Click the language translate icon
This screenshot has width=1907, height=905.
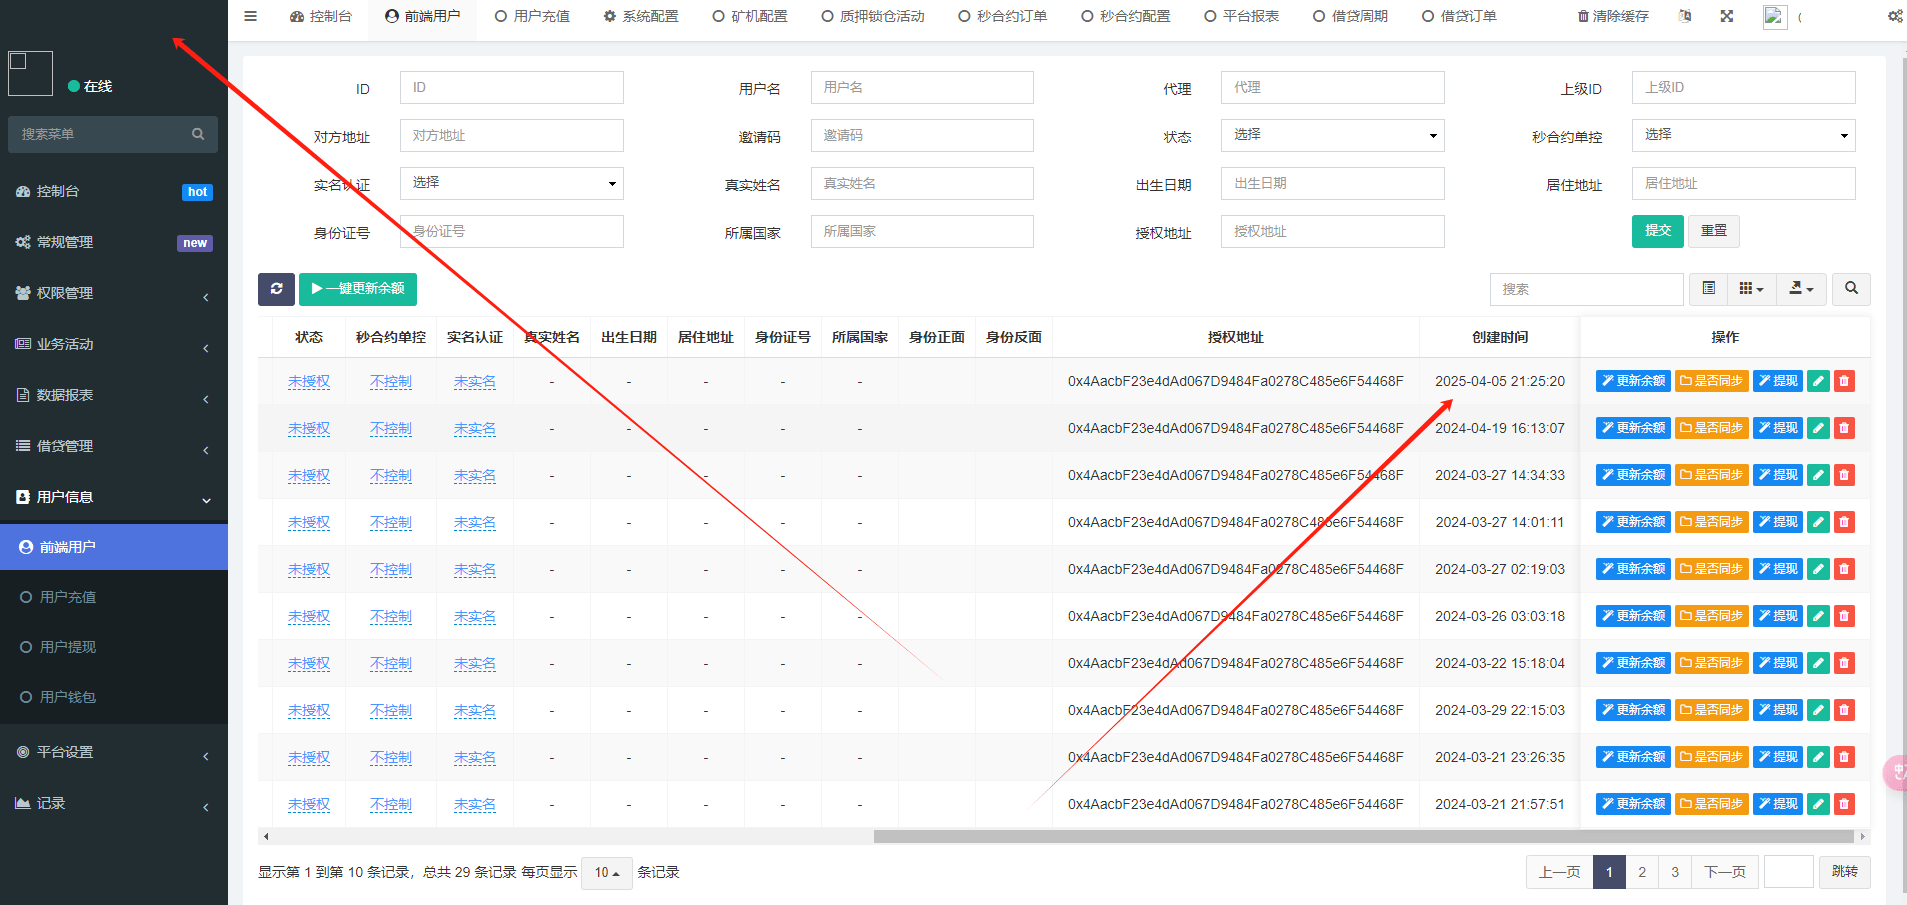click(1685, 16)
